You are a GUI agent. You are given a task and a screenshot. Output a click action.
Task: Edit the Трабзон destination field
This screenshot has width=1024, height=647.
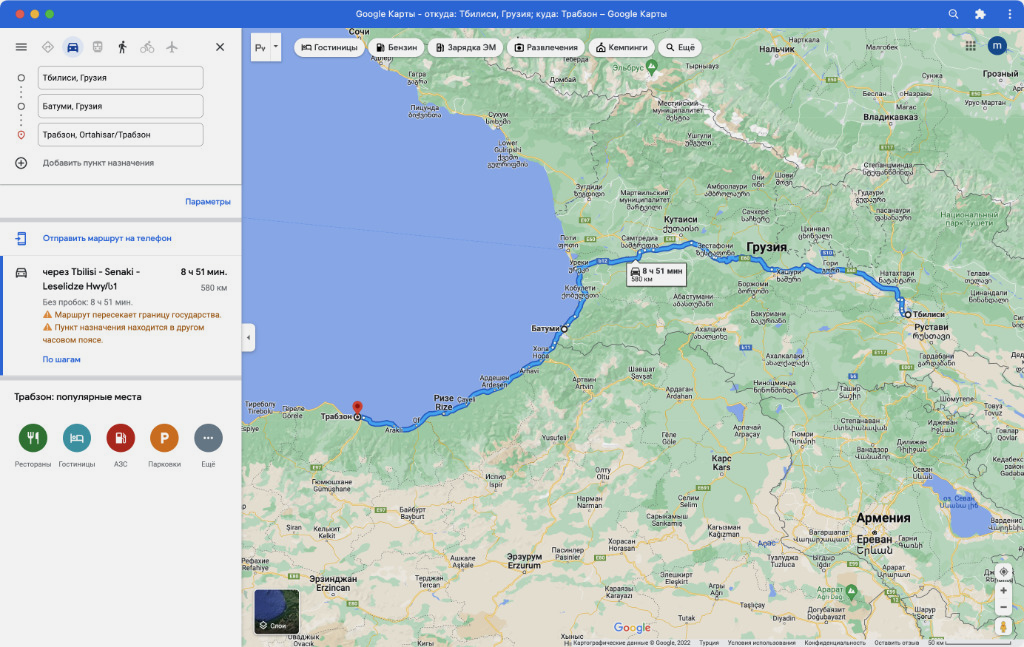(120, 134)
